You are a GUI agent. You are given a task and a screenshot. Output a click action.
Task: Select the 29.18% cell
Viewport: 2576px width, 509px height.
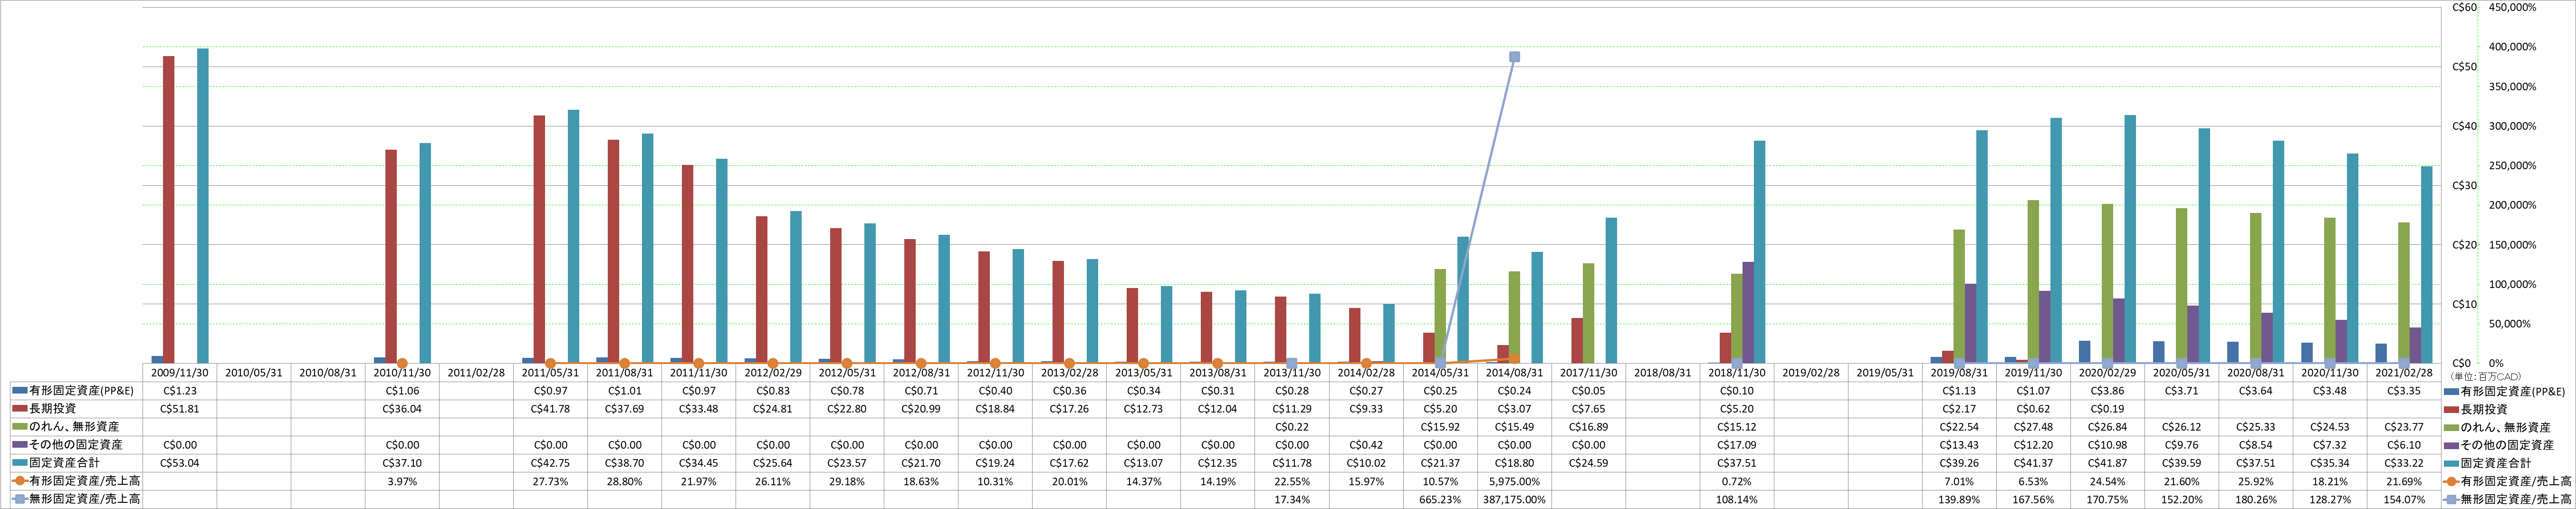pos(847,481)
